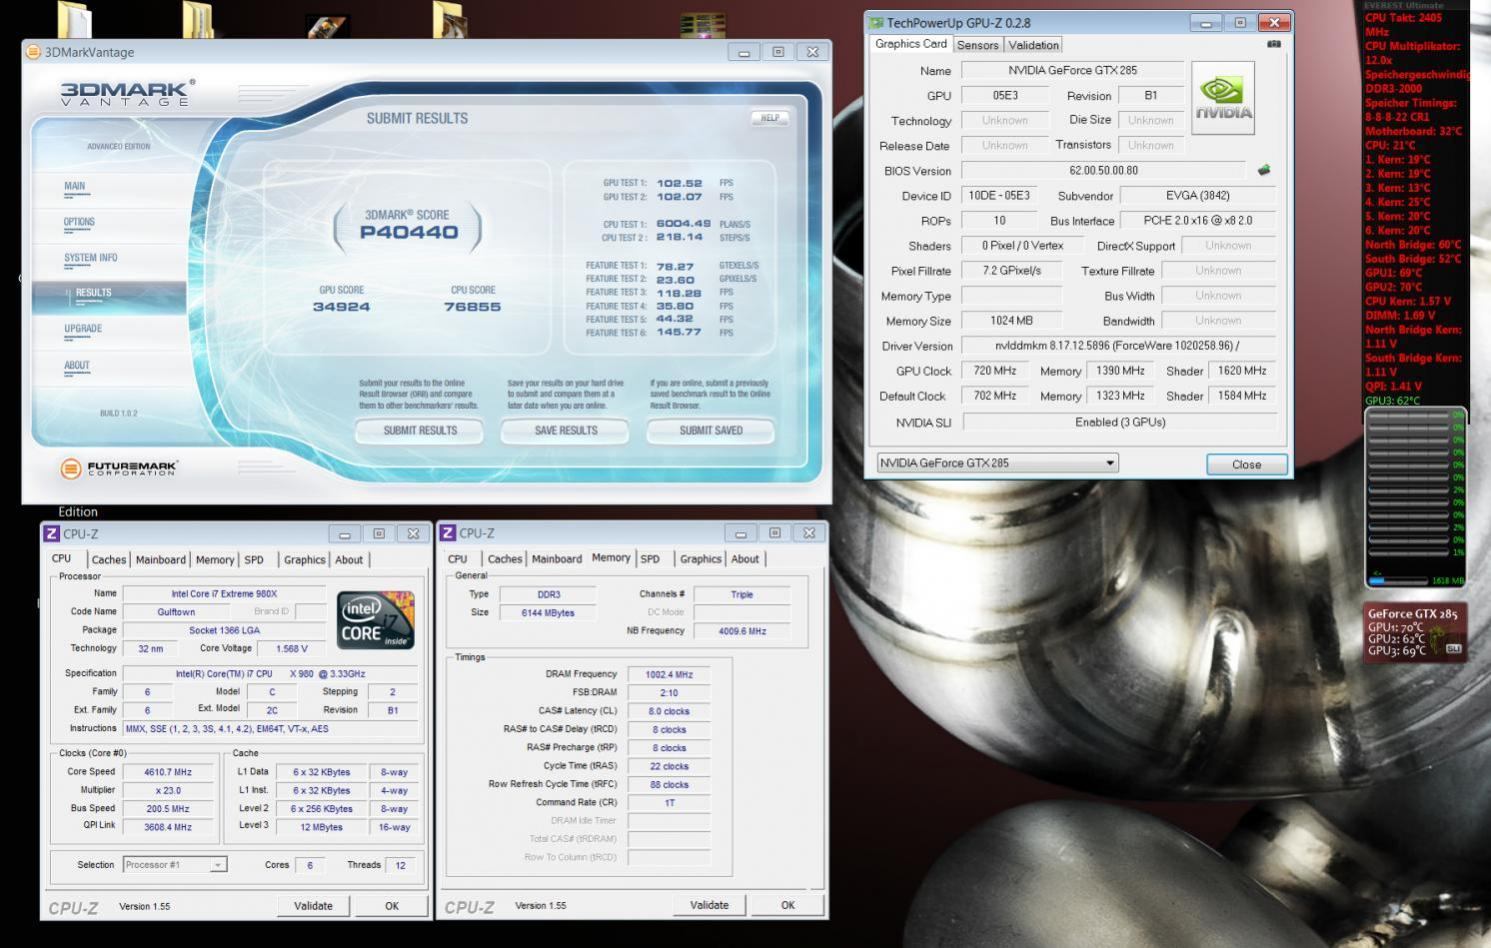
Task: Click the left CPU-Z window title icon
Action: pos(52,534)
